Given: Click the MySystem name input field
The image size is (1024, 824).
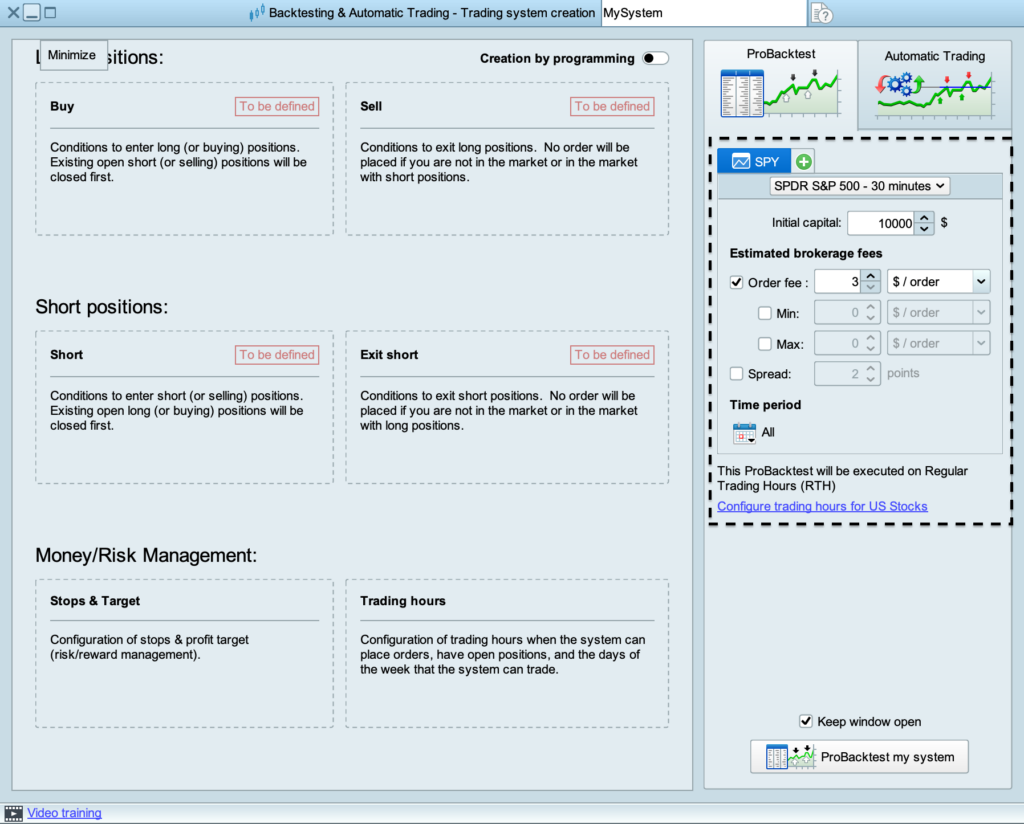Looking at the screenshot, I should point(702,14).
